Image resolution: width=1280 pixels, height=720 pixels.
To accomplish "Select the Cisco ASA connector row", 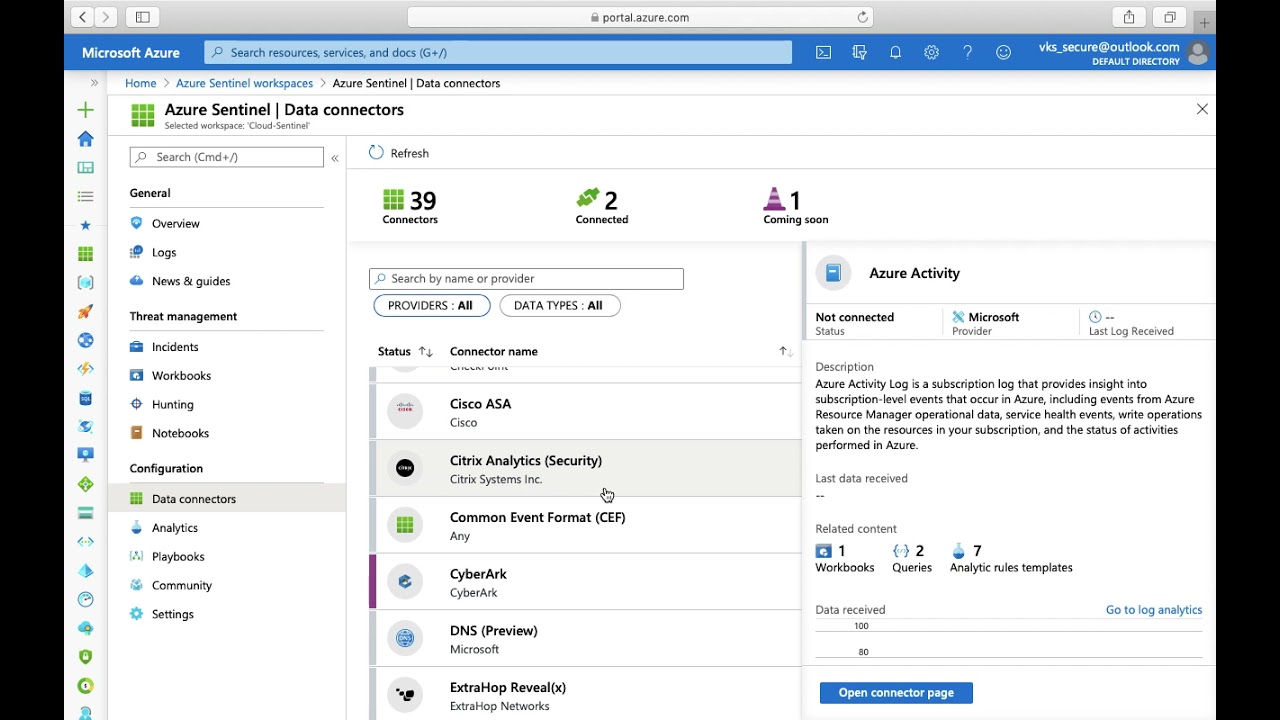I will pyautogui.click(x=585, y=413).
